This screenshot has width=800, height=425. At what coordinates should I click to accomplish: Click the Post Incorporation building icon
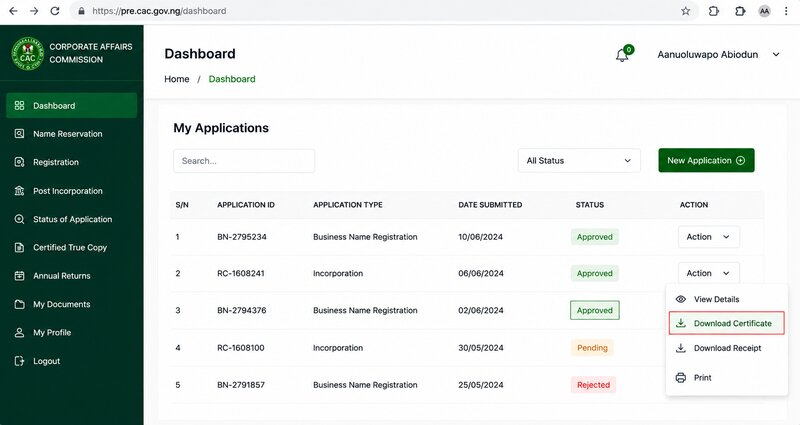19,191
